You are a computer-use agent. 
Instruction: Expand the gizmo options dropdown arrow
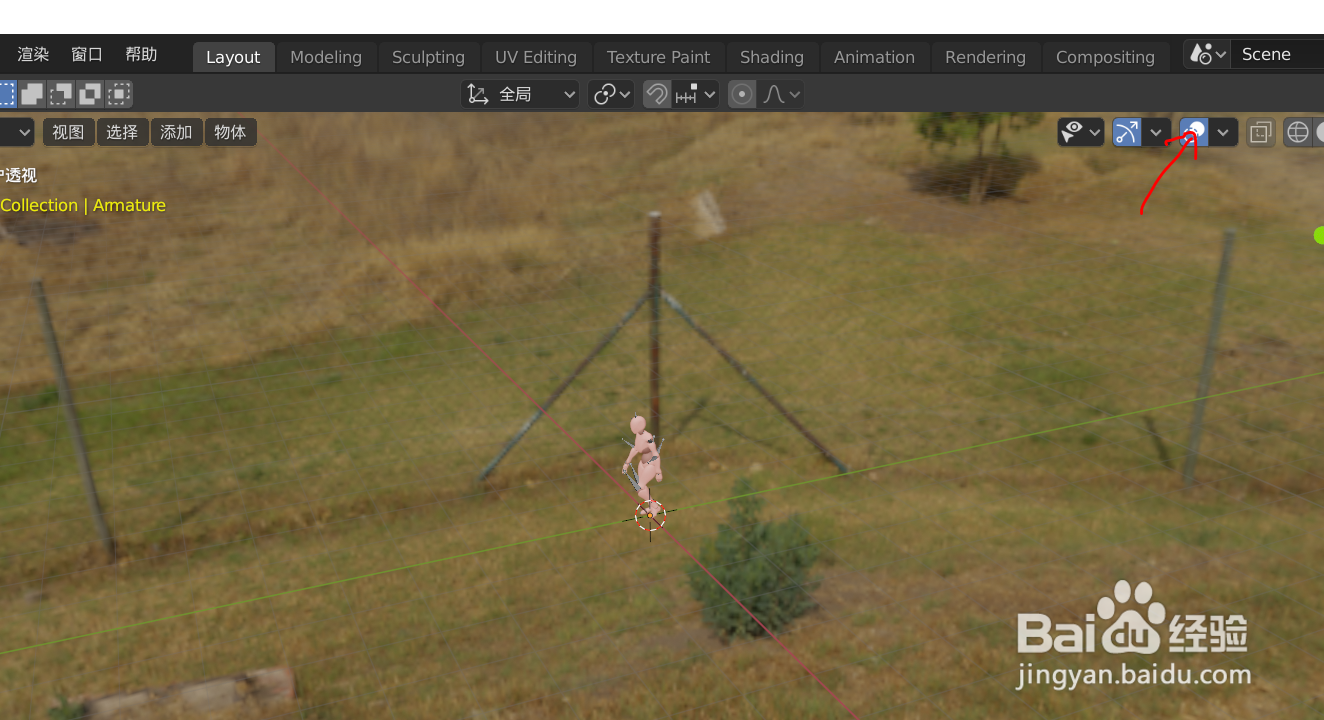point(1157,132)
